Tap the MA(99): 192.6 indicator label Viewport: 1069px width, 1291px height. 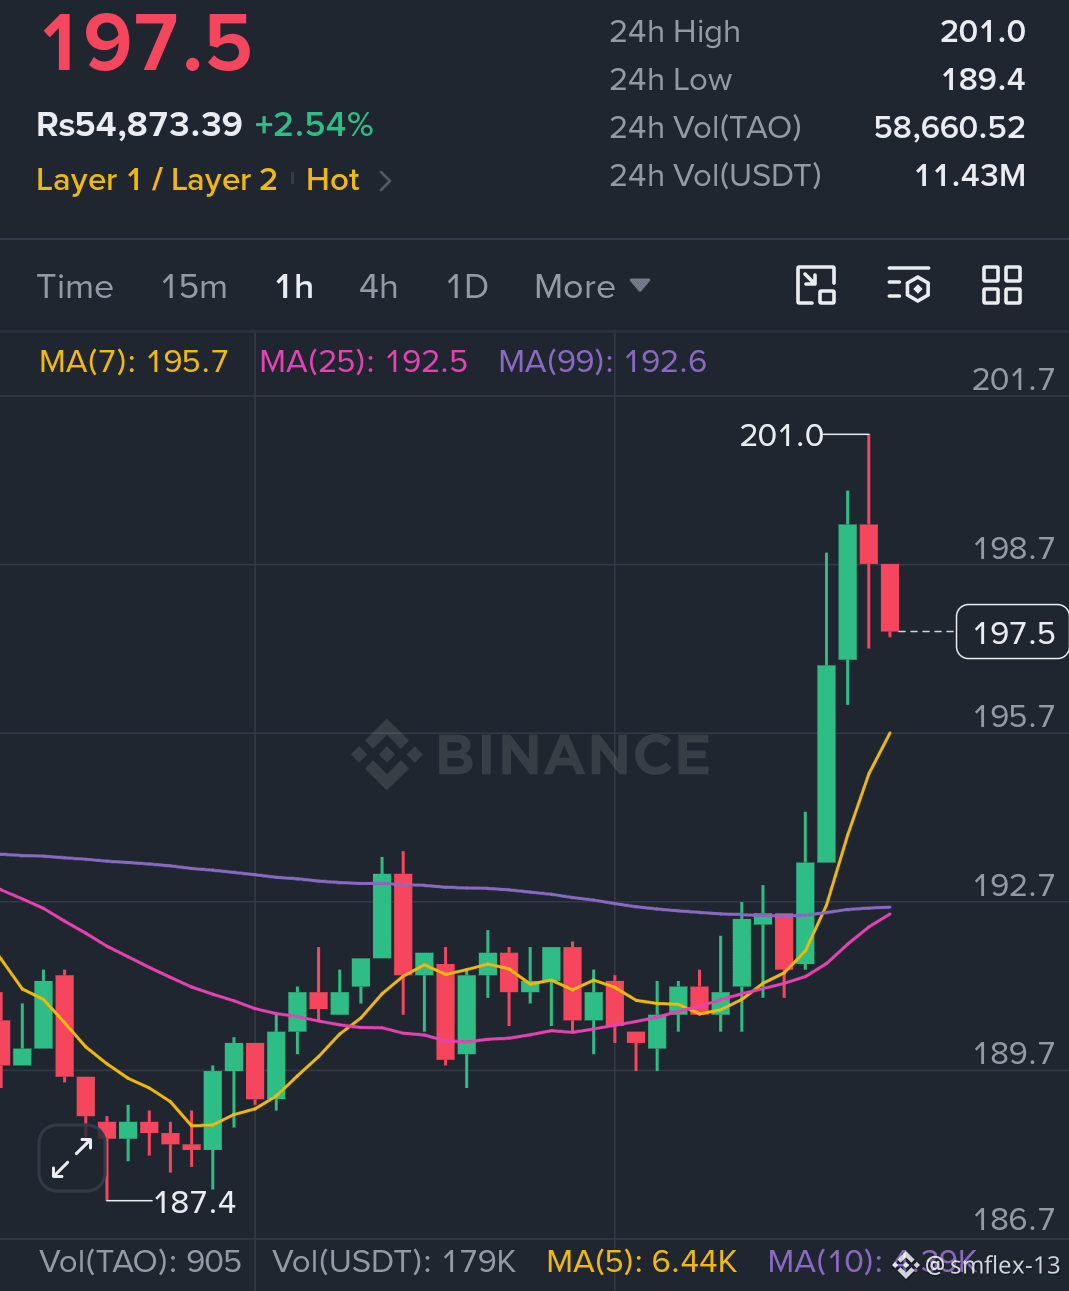[603, 361]
